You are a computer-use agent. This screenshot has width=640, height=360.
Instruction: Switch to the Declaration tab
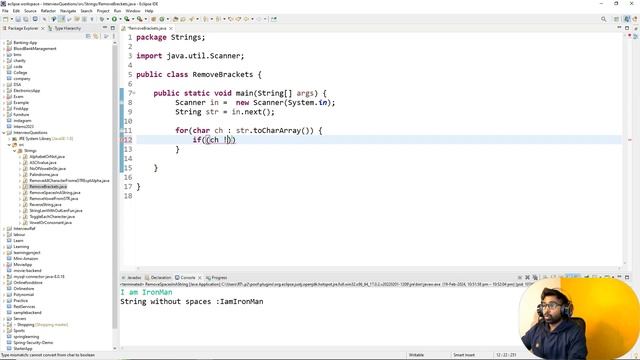pyautogui.click(x=158, y=278)
